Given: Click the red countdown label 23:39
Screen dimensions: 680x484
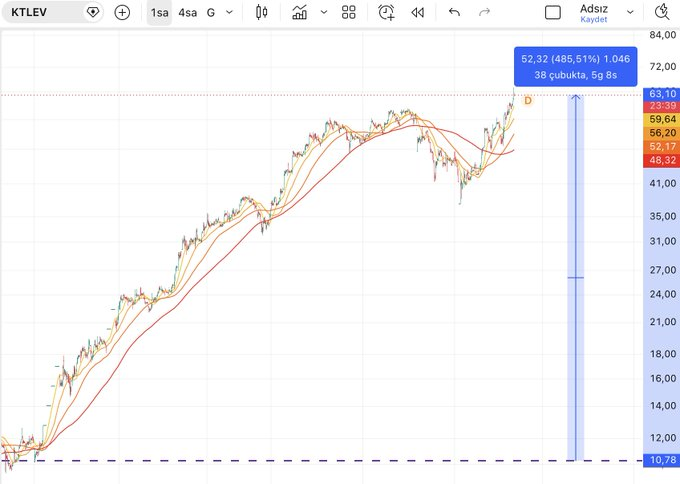Looking at the screenshot, I should [x=662, y=106].
